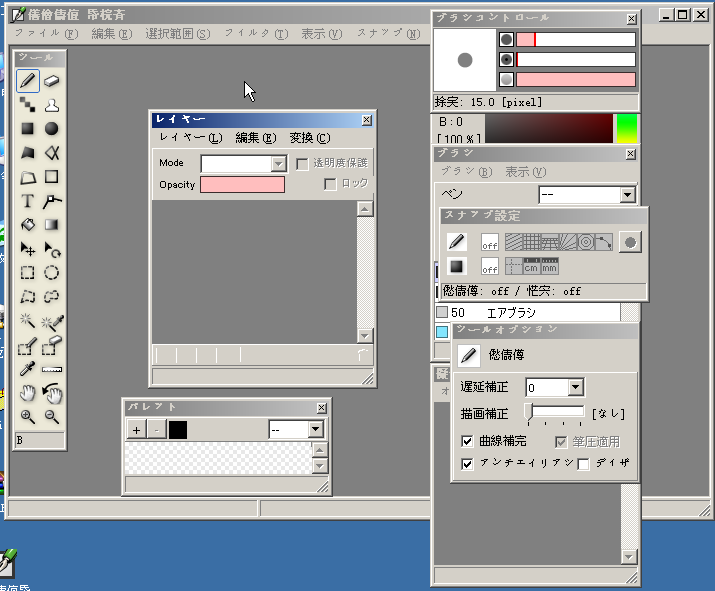Select the hand pan tool

tap(27, 393)
